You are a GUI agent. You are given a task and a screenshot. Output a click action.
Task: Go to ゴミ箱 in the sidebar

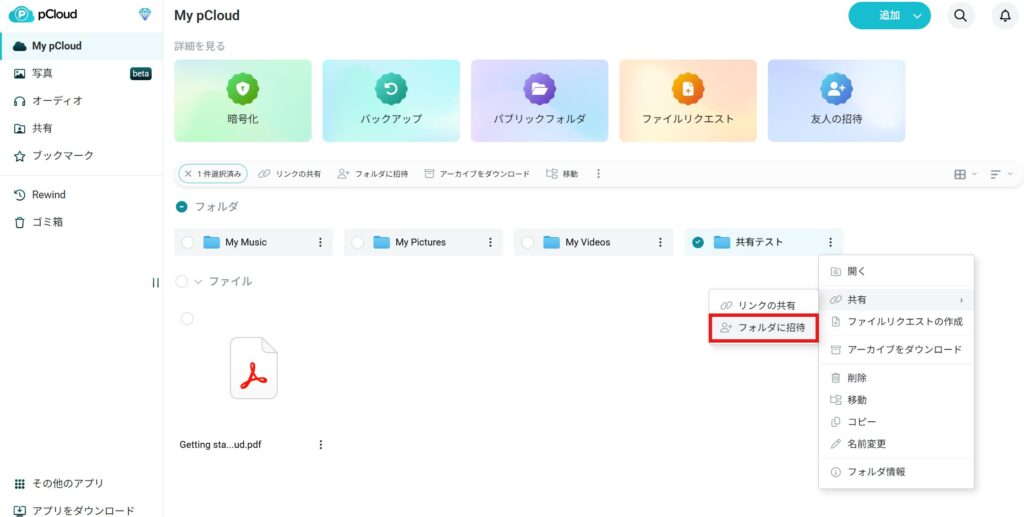point(47,222)
